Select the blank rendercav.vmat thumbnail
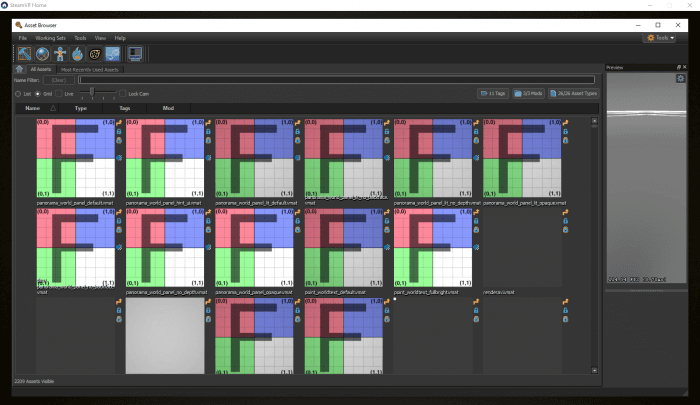Viewport: 700px width, 405px height. point(522,247)
